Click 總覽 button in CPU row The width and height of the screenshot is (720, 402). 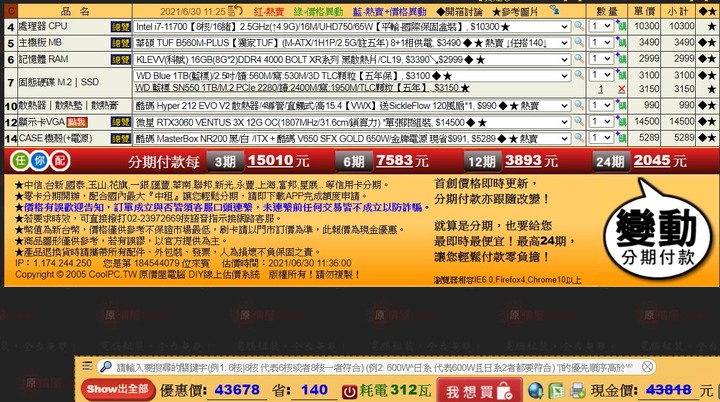coord(120,27)
